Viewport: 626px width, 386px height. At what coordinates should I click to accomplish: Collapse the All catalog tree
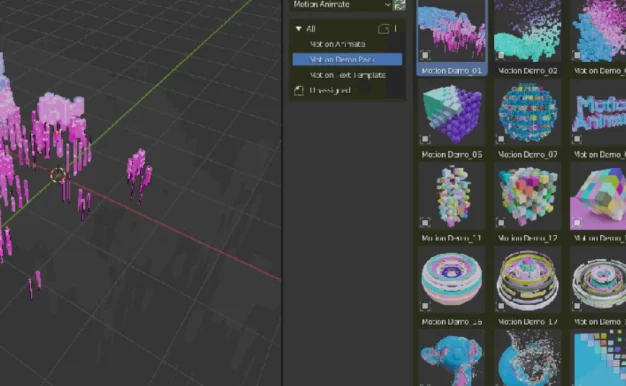point(299,29)
